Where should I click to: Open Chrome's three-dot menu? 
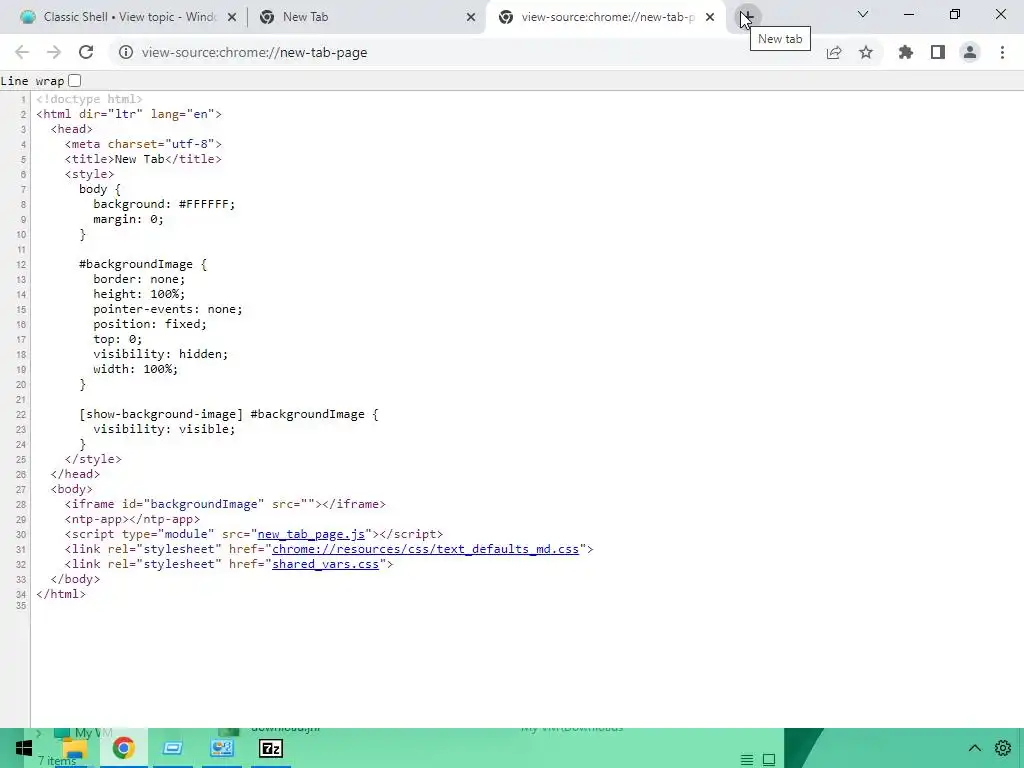click(1002, 52)
